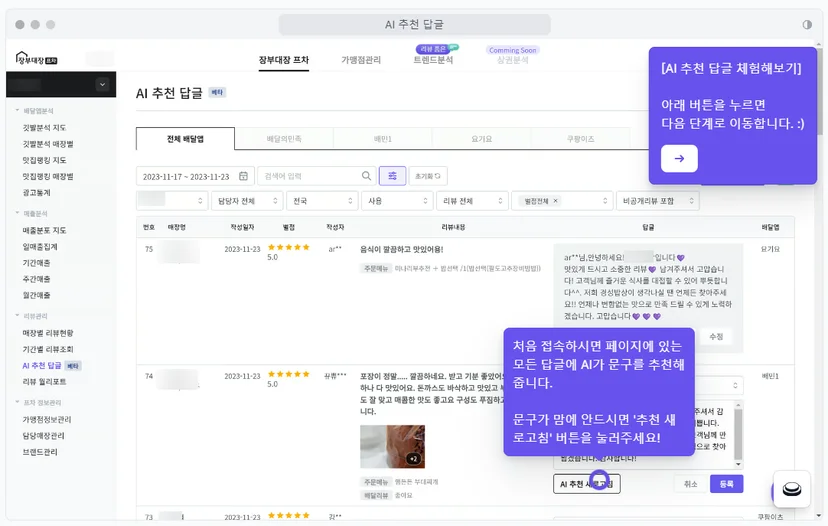Open the 전국 region dropdown
The image size is (828, 526).
point(322,201)
